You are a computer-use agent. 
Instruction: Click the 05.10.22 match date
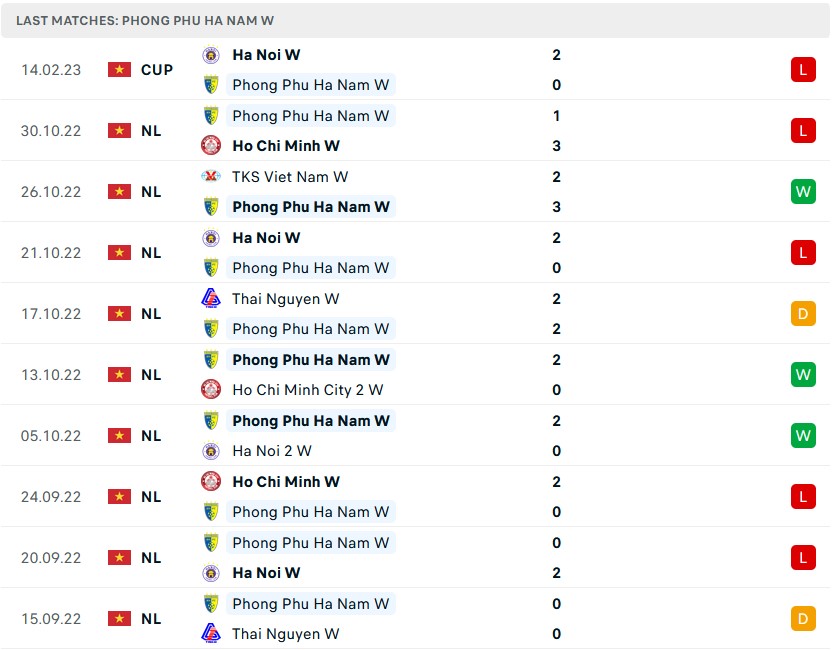[x=51, y=436]
